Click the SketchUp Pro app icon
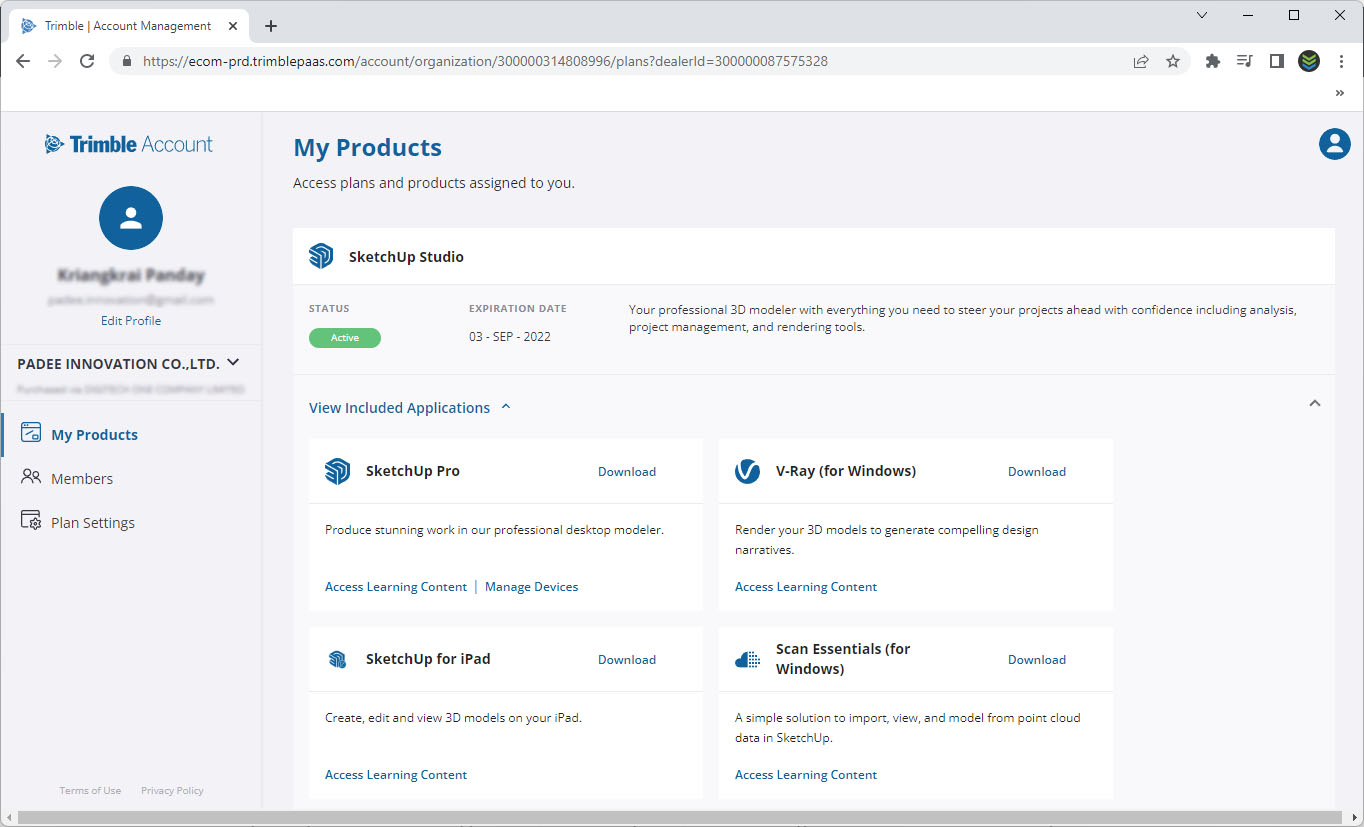 [338, 471]
